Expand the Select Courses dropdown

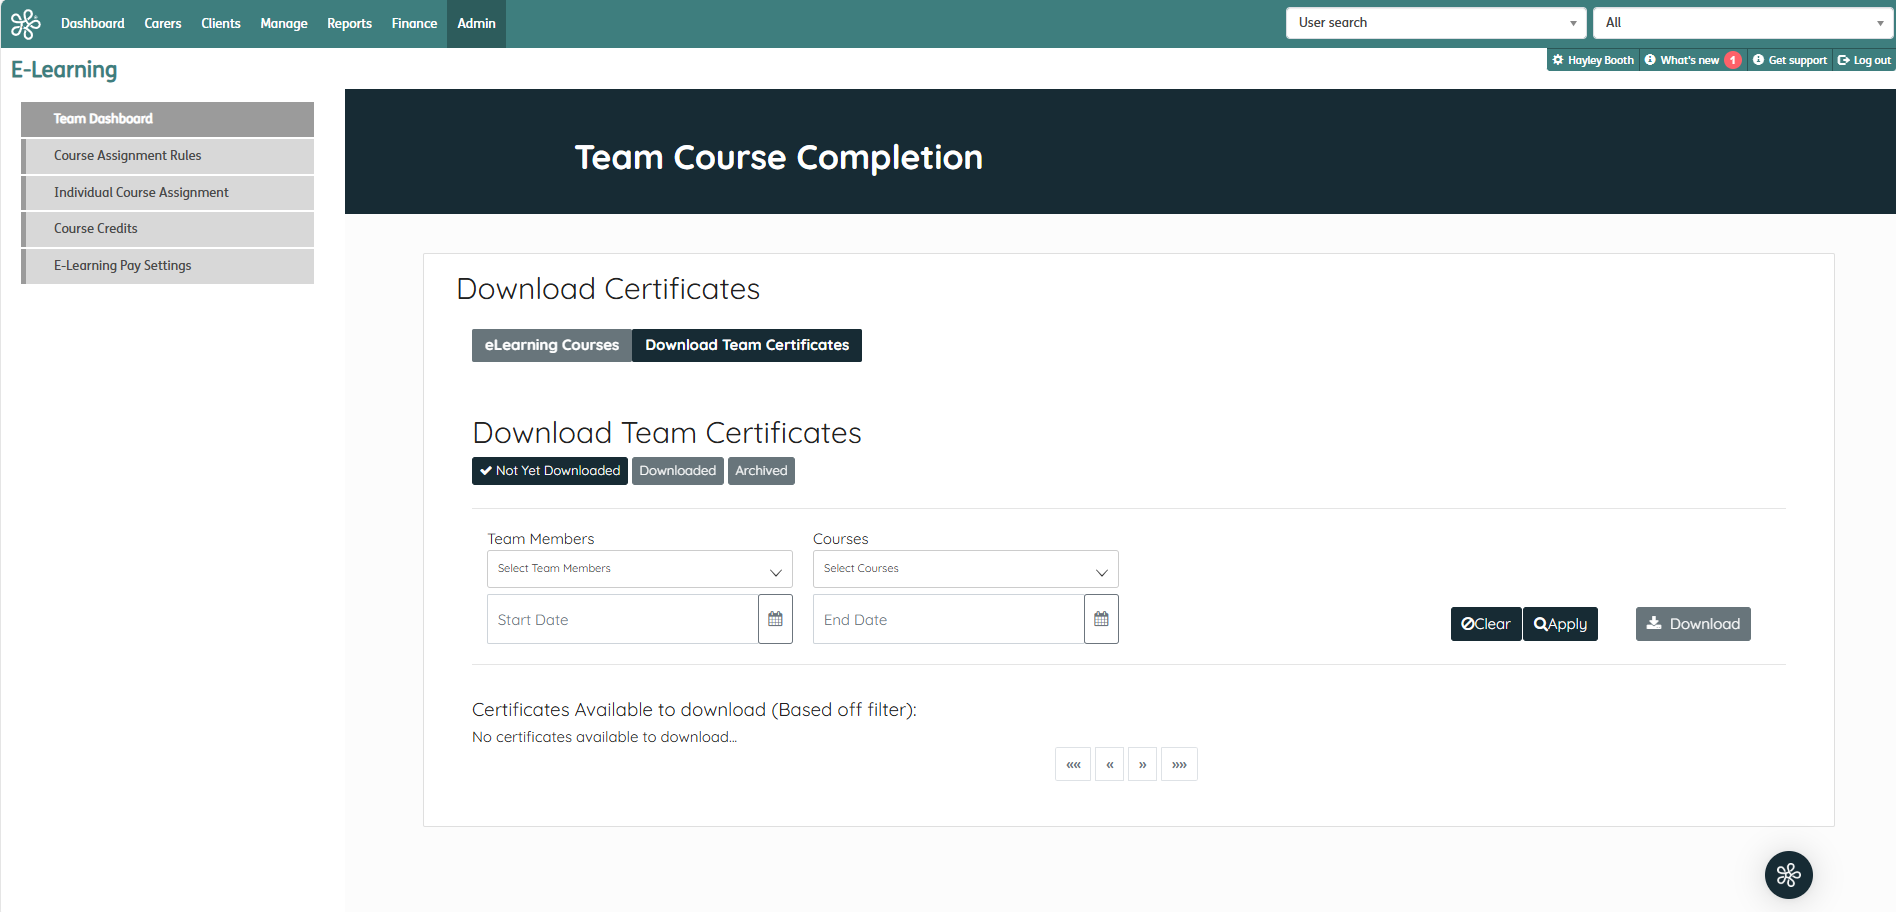click(965, 569)
